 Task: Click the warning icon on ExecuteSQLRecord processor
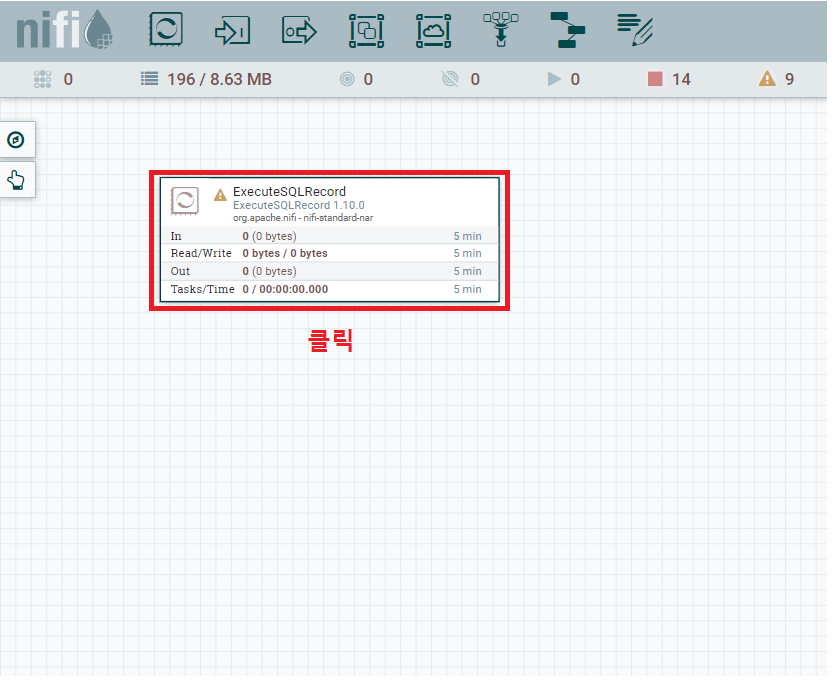(x=220, y=195)
